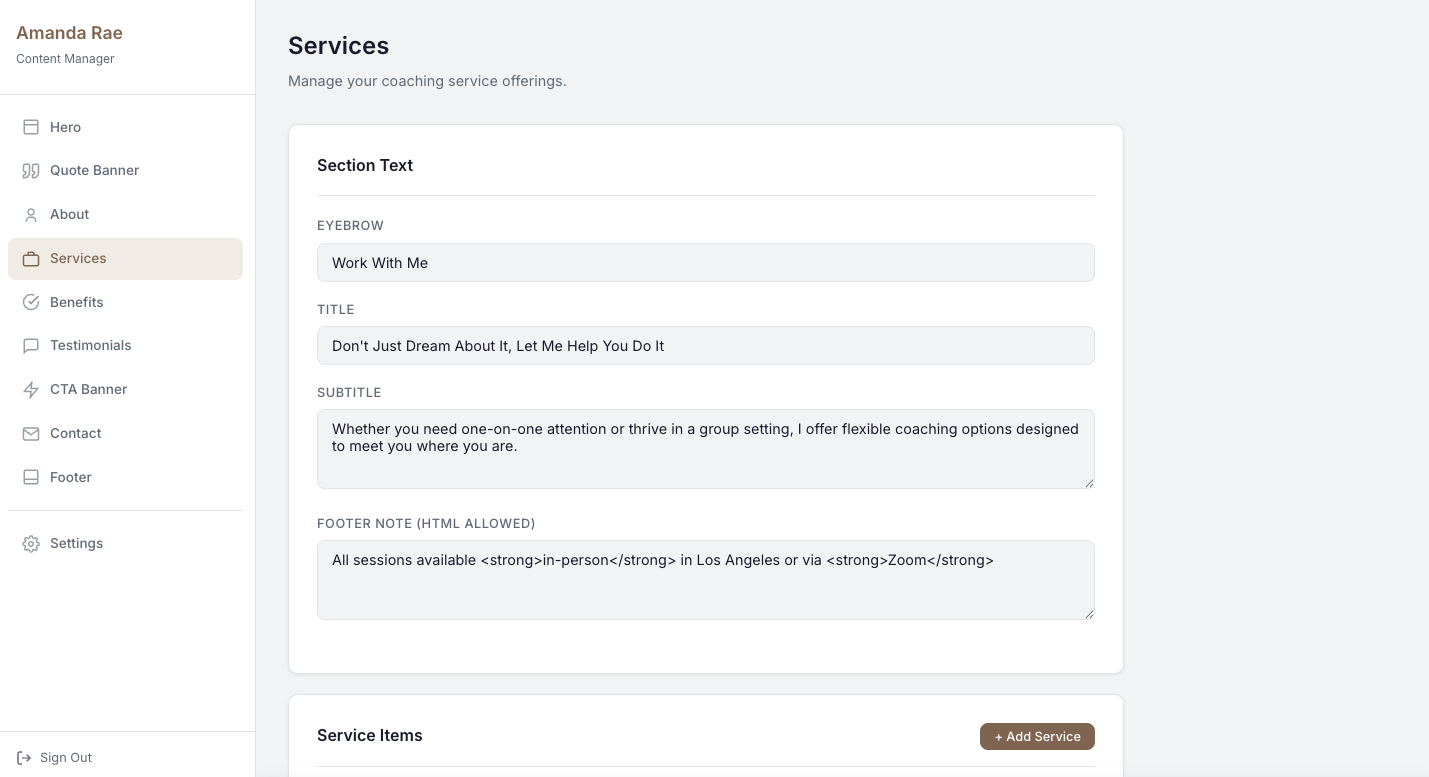Click the Eyebrow input containing Work With Me

point(705,262)
